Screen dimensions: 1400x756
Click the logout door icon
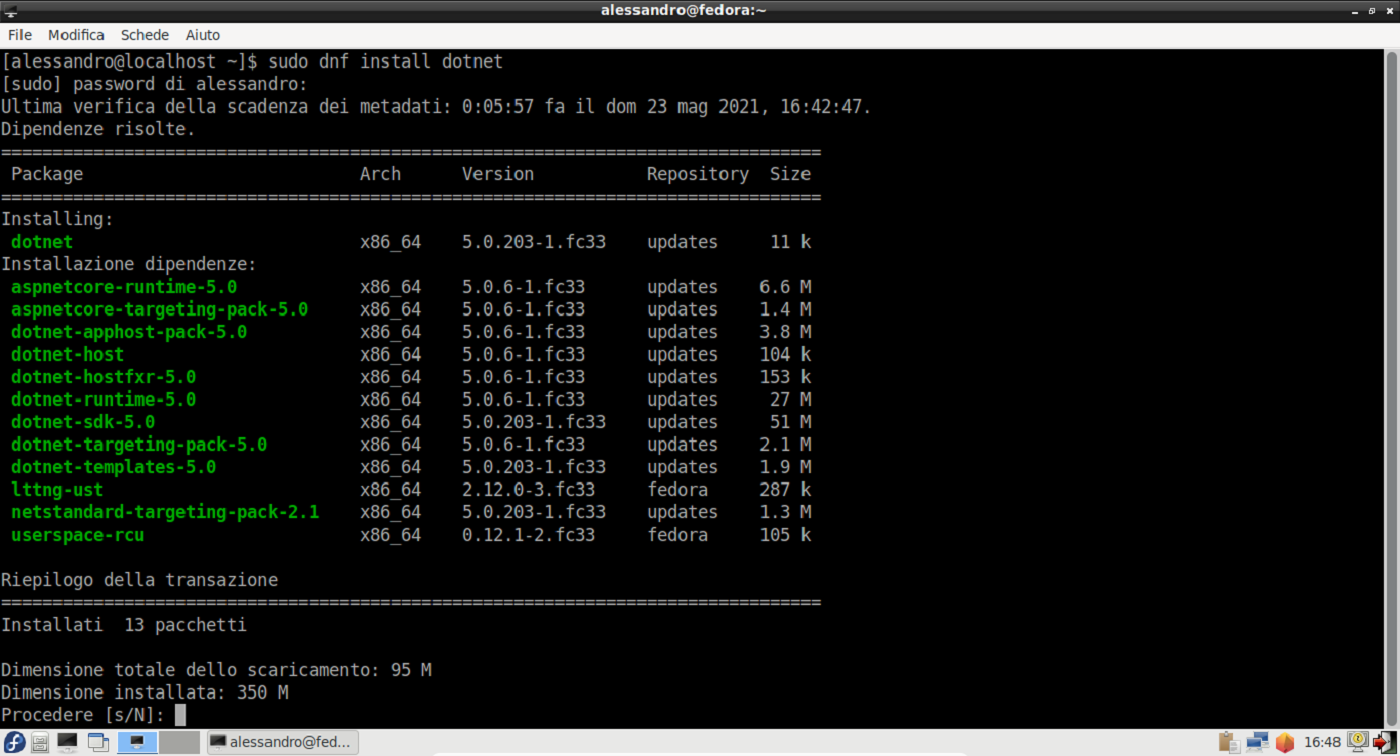[x=1384, y=742]
